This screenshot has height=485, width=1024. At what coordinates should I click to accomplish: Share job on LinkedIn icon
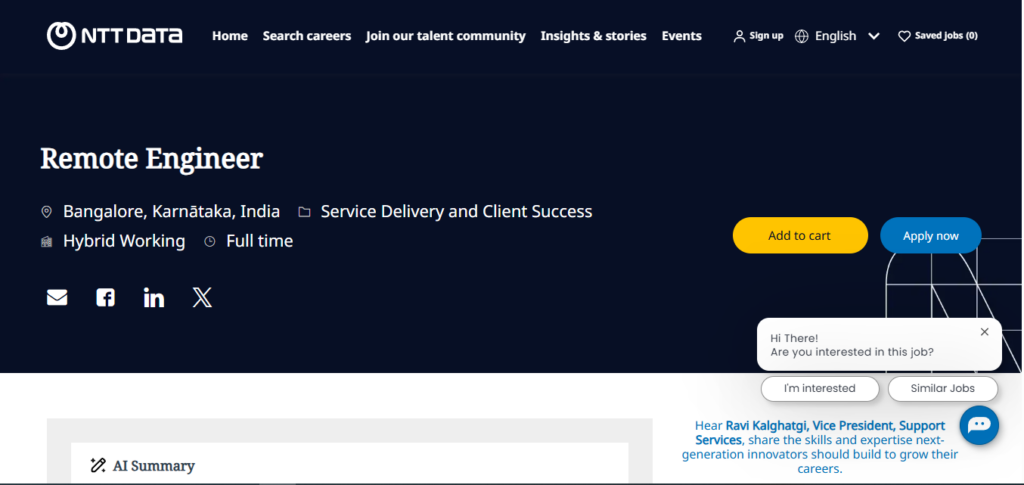[x=153, y=298]
